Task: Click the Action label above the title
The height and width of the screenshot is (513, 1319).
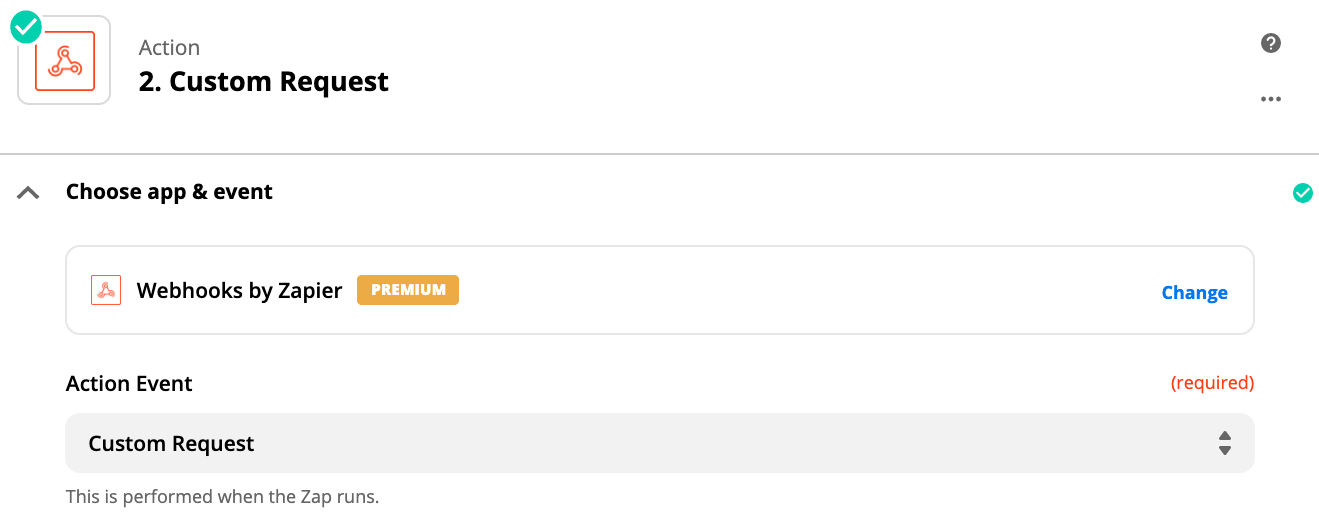Action: [169, 48]
